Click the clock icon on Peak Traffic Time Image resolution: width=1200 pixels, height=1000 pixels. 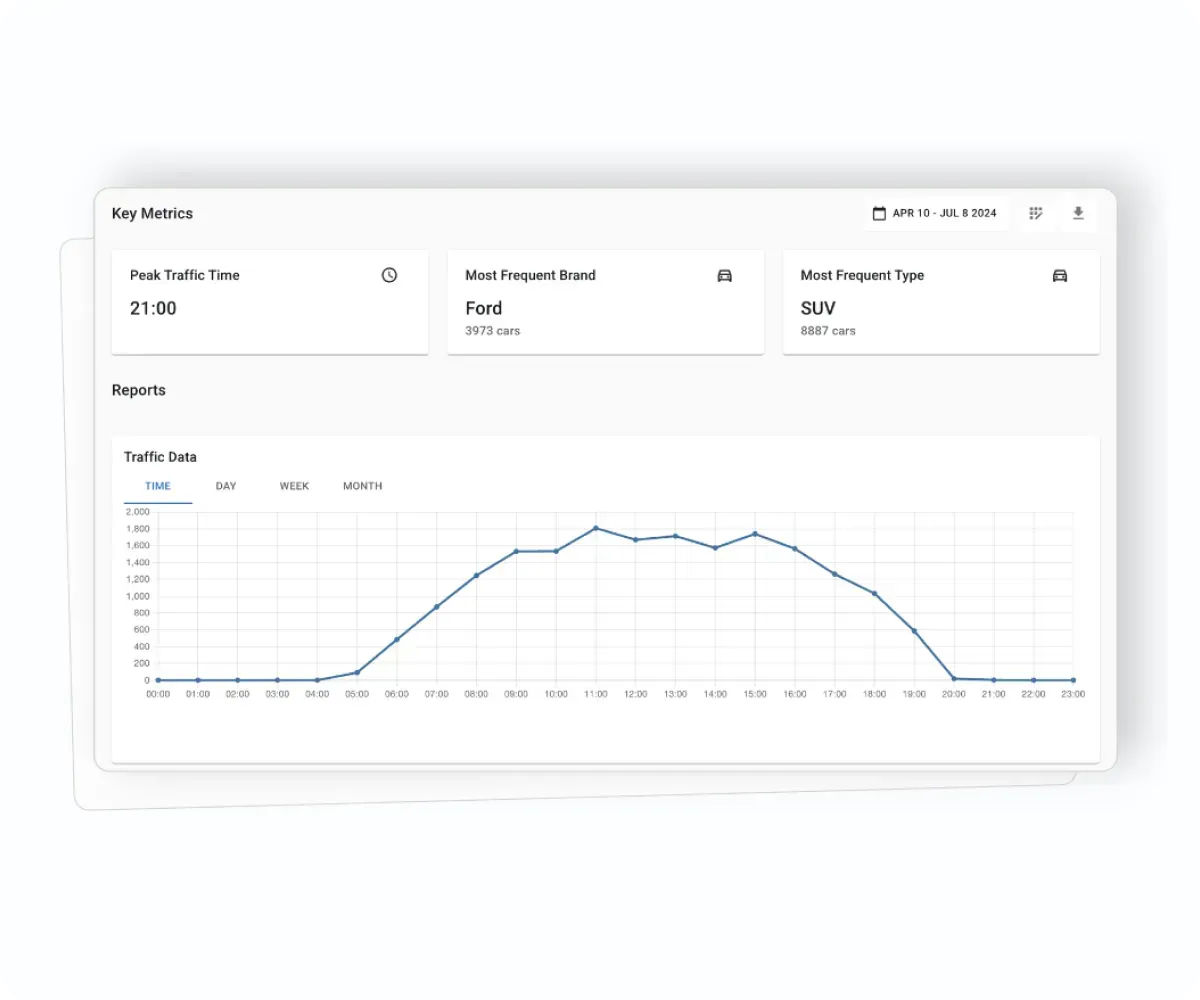390,275
